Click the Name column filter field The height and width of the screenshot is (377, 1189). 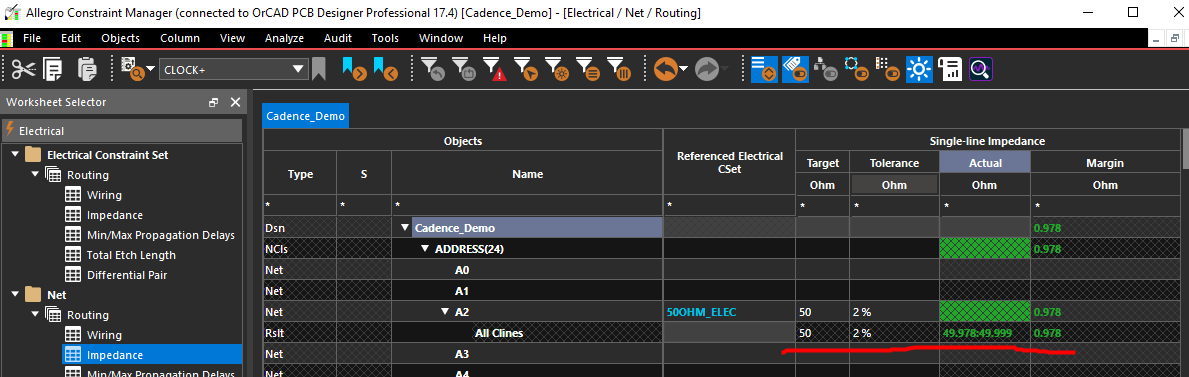[x=527, y=206]
